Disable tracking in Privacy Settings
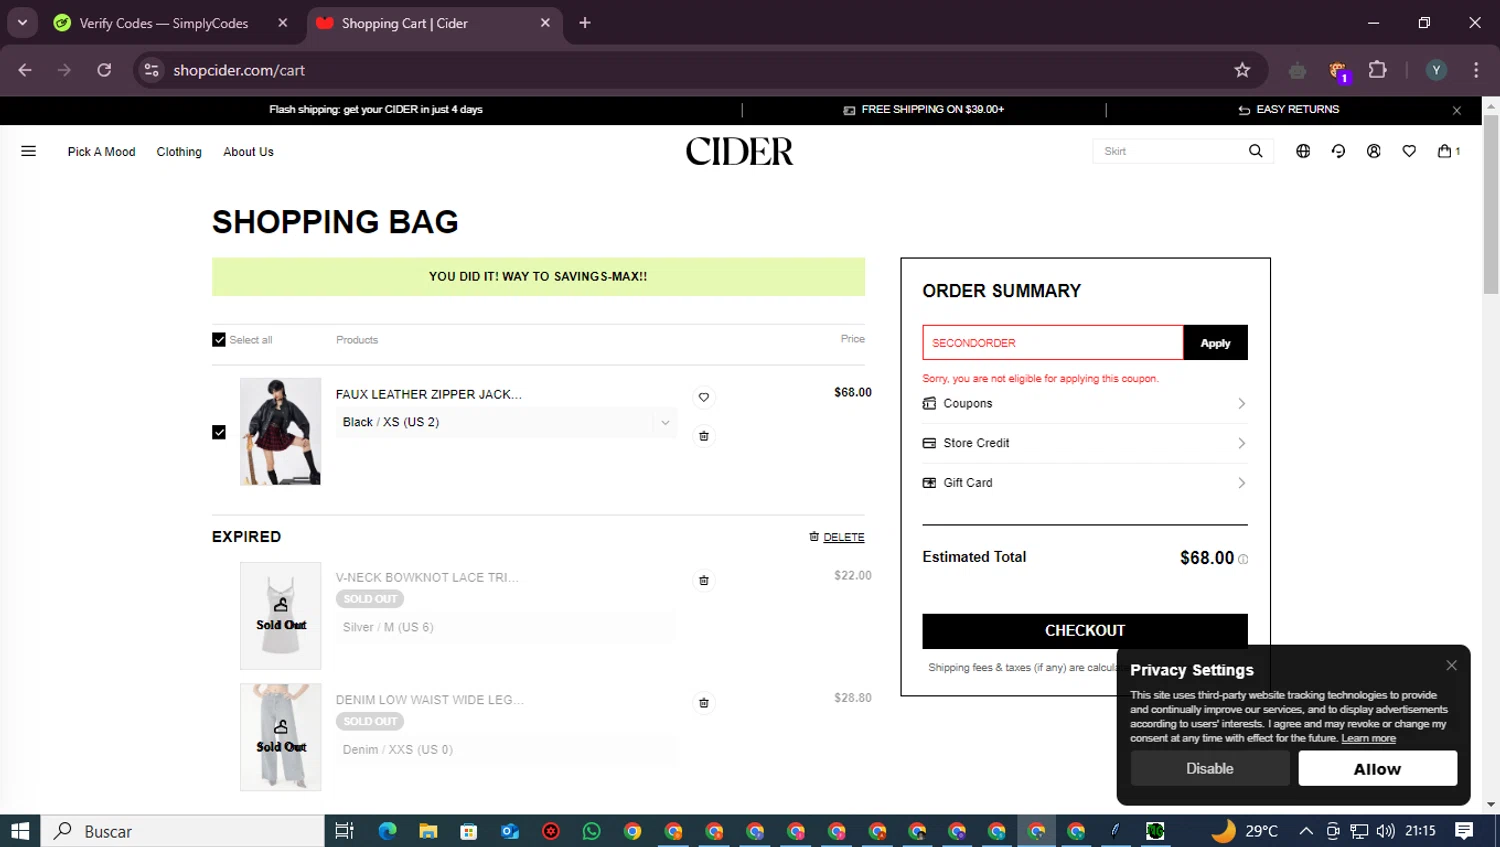 (x=1209, y=769)
